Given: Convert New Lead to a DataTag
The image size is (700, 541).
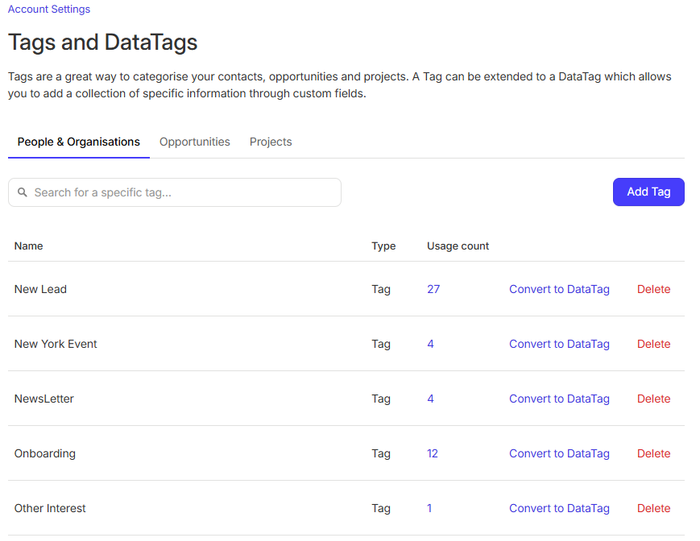Looking at the screenshot, I should [559, 289].
